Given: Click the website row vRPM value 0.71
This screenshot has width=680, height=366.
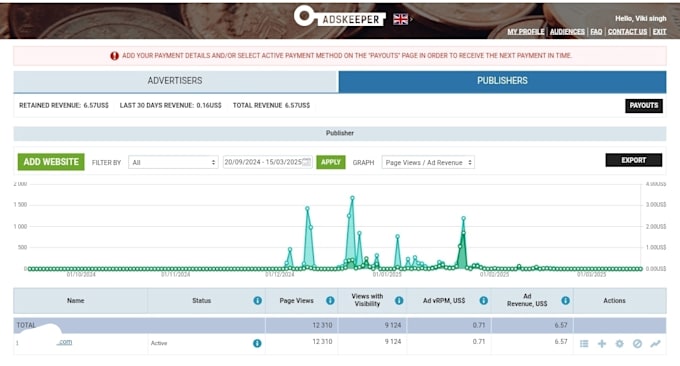Looking at the screenshot, I should (479, 342).
